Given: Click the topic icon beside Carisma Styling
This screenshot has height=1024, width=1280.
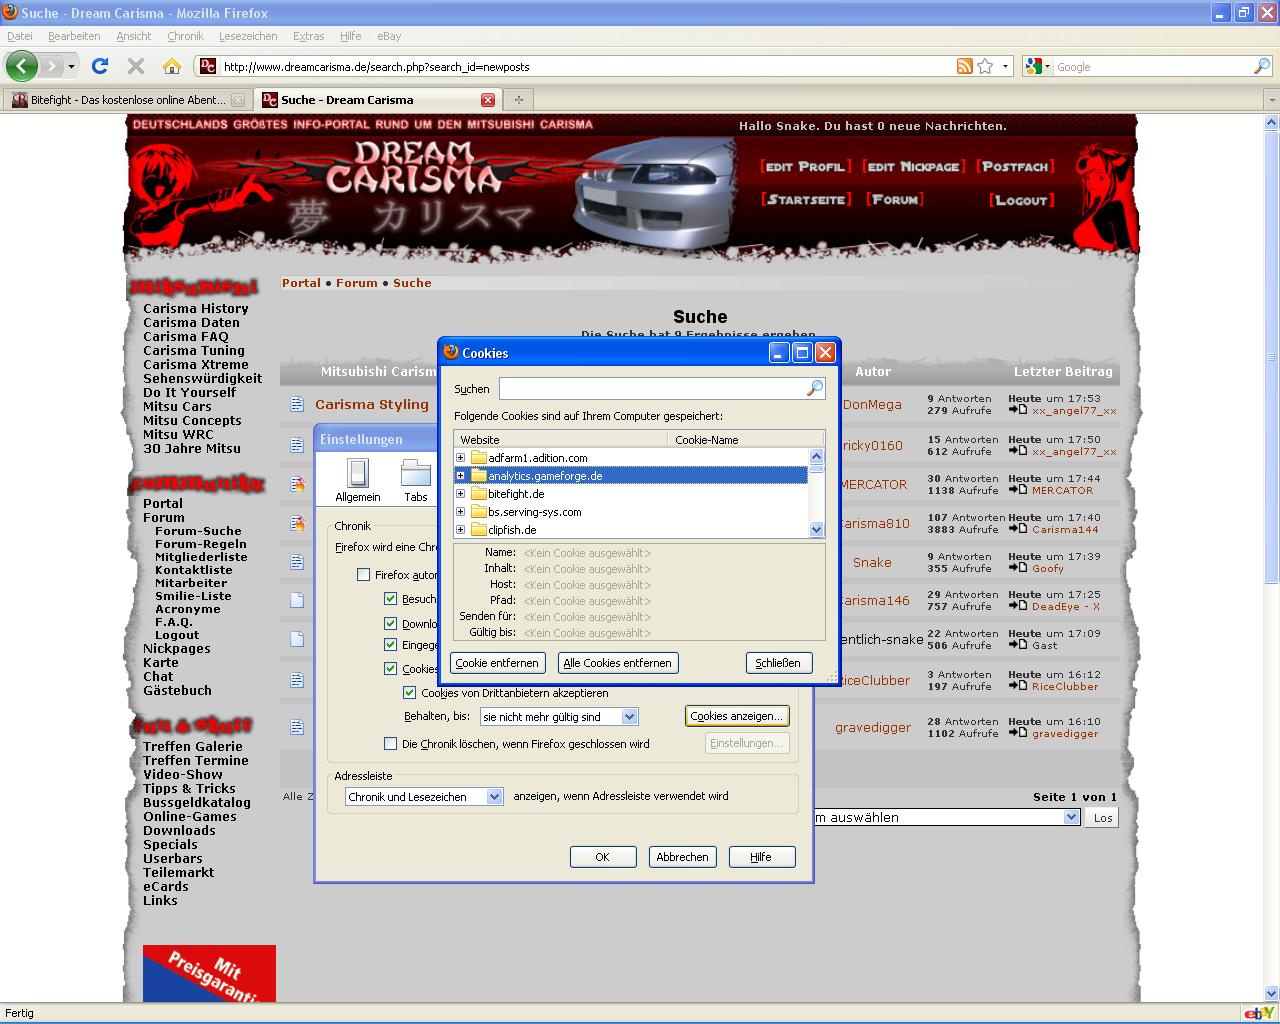Looking at the screenshot, I should (297, 404).
